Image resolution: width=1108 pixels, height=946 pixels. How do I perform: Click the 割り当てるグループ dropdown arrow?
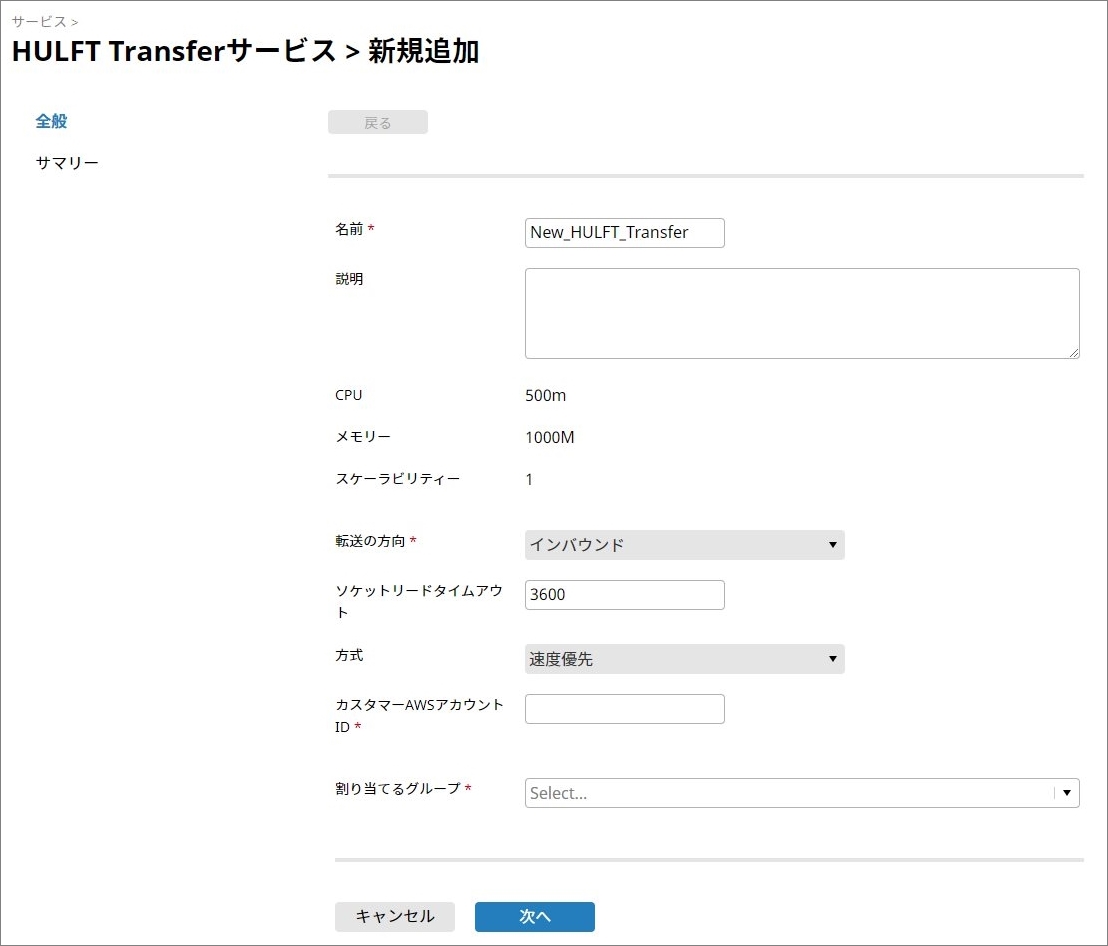(1067, 793)
